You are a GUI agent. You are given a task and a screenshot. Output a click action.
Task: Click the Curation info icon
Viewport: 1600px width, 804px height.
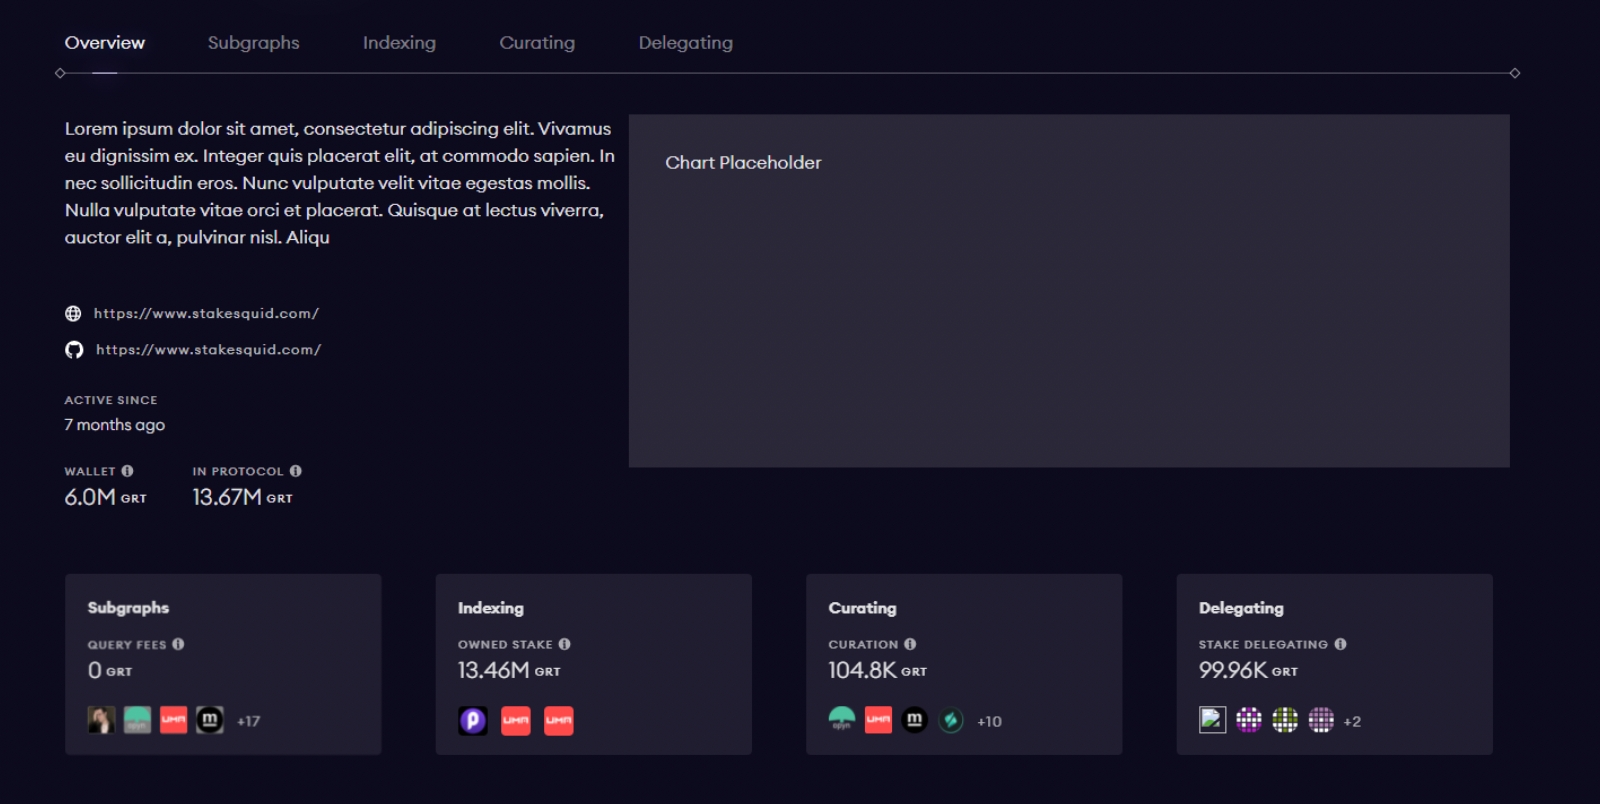[x=910, y=645]
